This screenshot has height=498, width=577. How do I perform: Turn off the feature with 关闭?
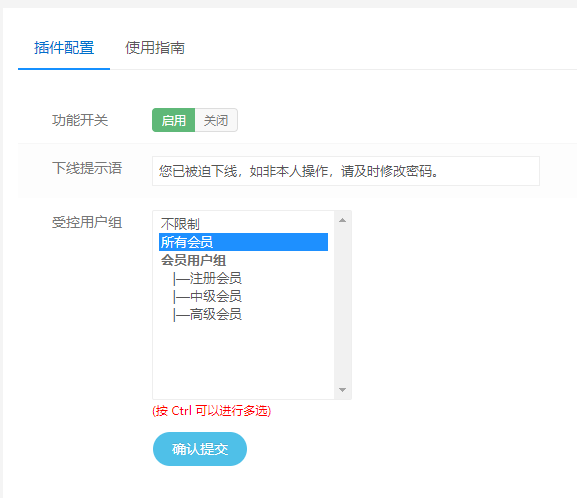216,120
